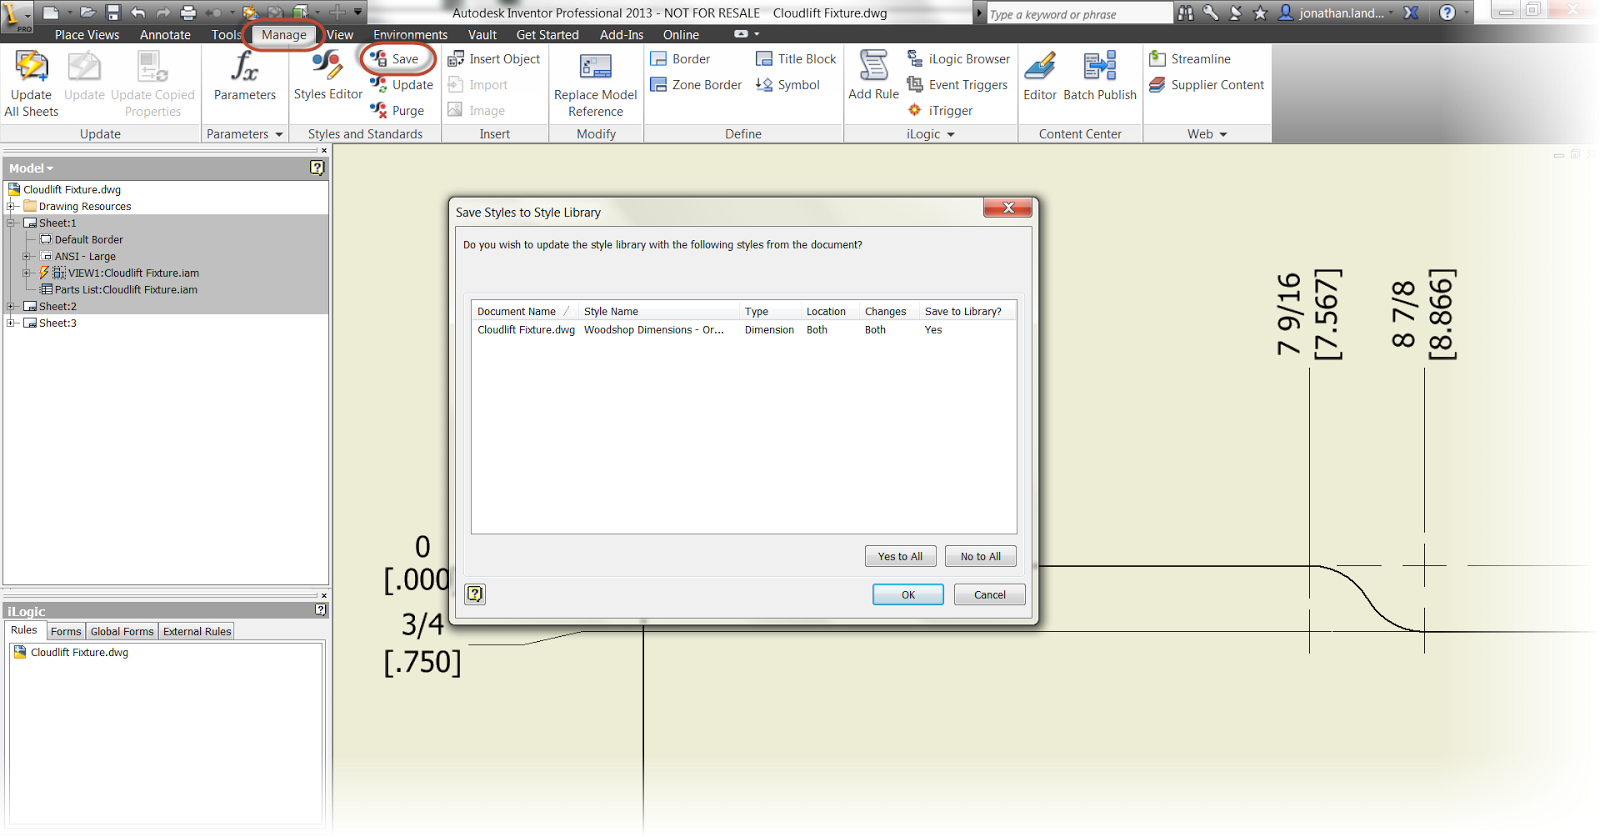Click the Save icon in quick access toolbar
This screenshot has height=837, width=1600.
pos(113,13)
